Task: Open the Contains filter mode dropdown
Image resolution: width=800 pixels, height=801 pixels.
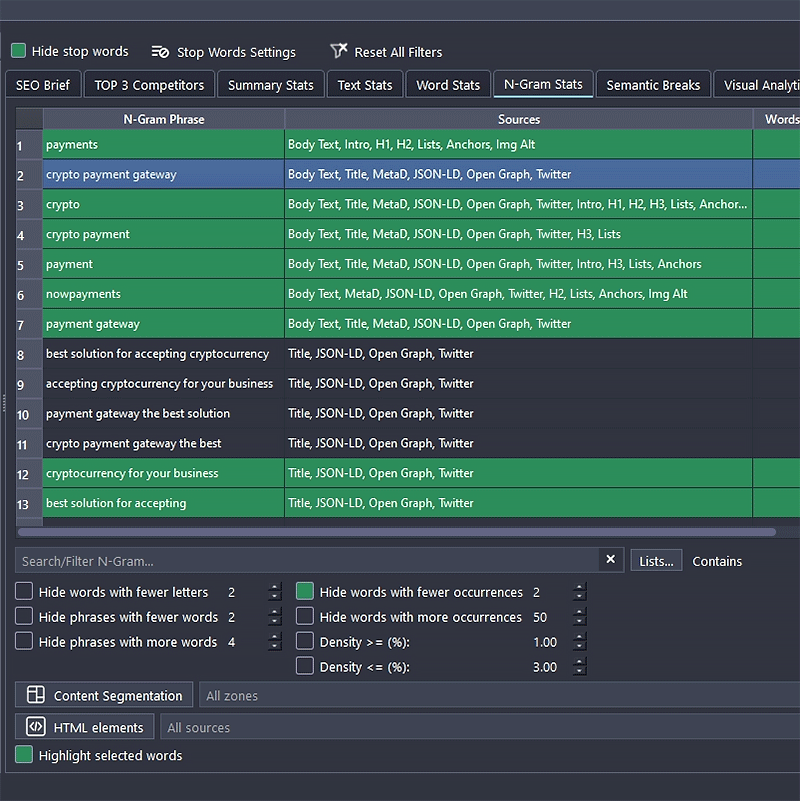Action: pos(717,561)
